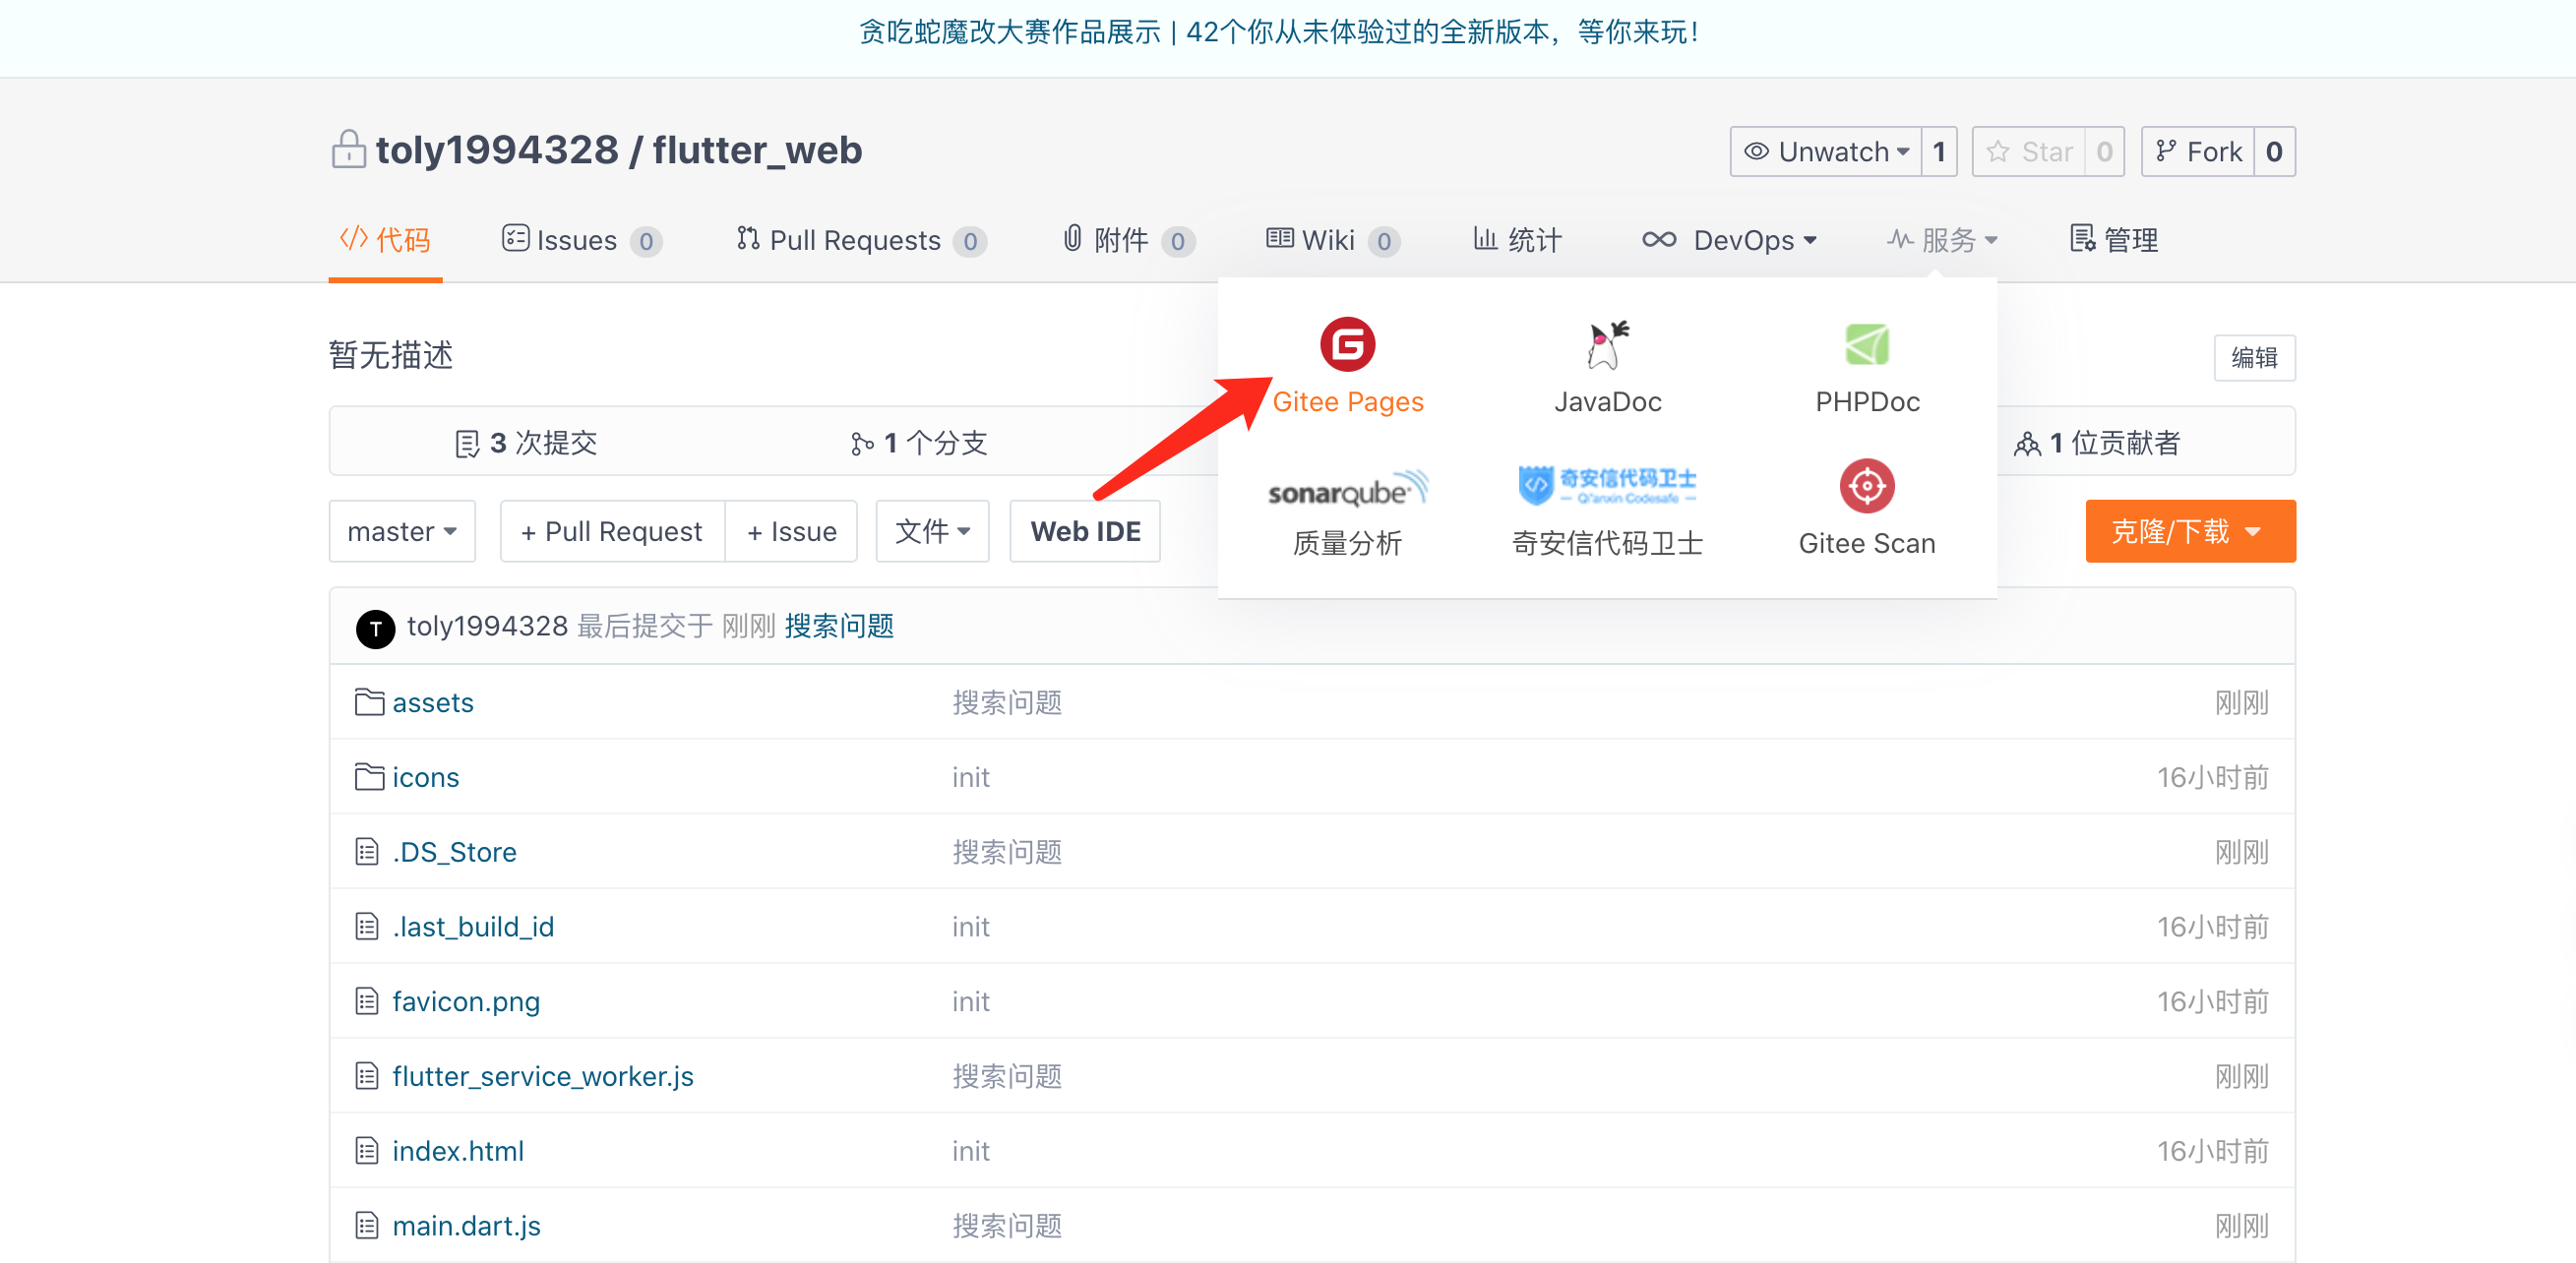This screenshot has width=2576, height=1263.
Task: Open the index.html file
Action: pyautogui.click(x=457, y=1151)
